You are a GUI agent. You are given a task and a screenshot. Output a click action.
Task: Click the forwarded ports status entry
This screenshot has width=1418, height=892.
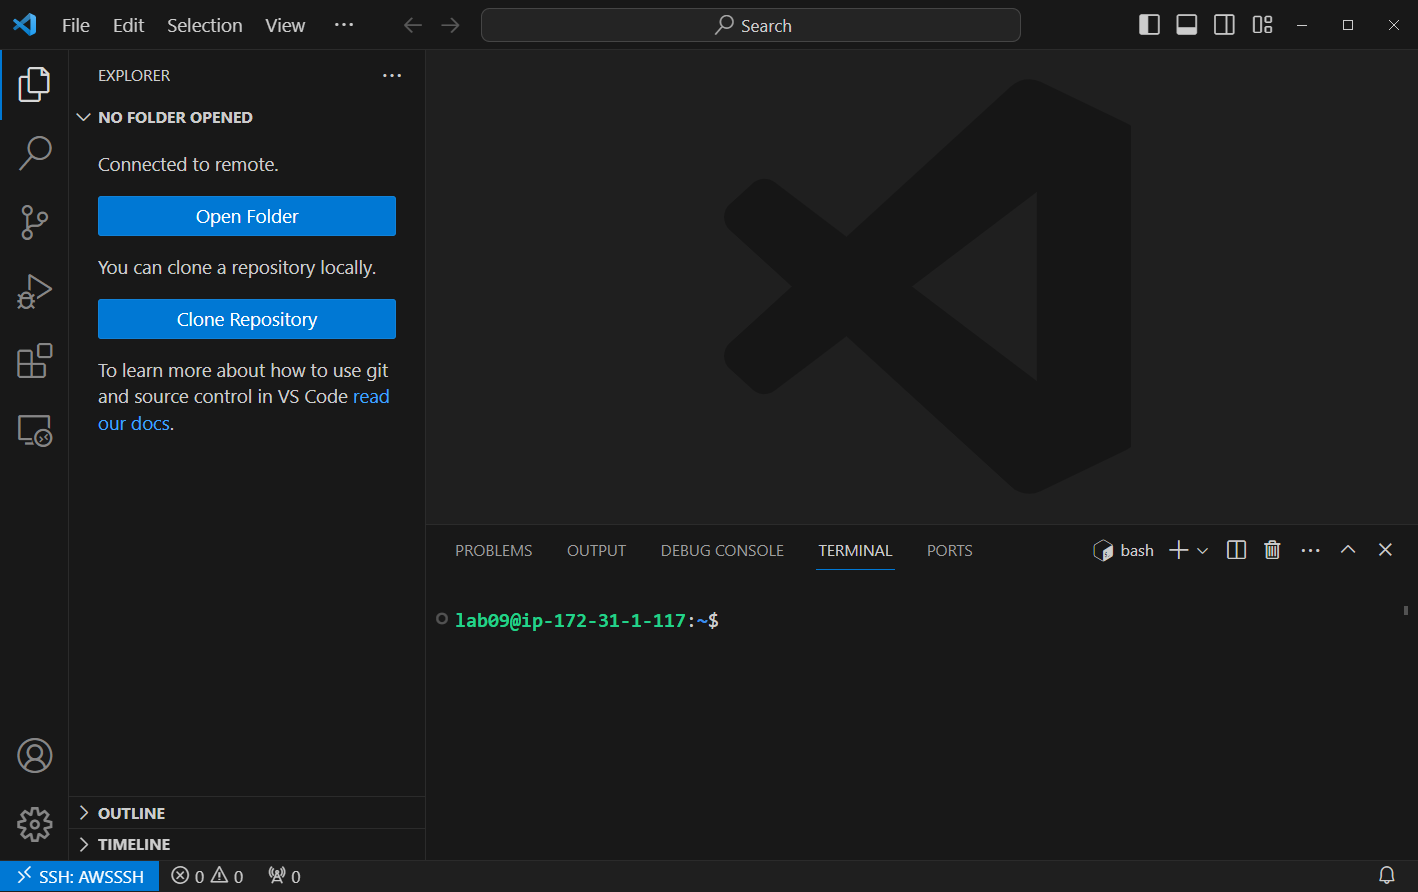tap(284, 876)
